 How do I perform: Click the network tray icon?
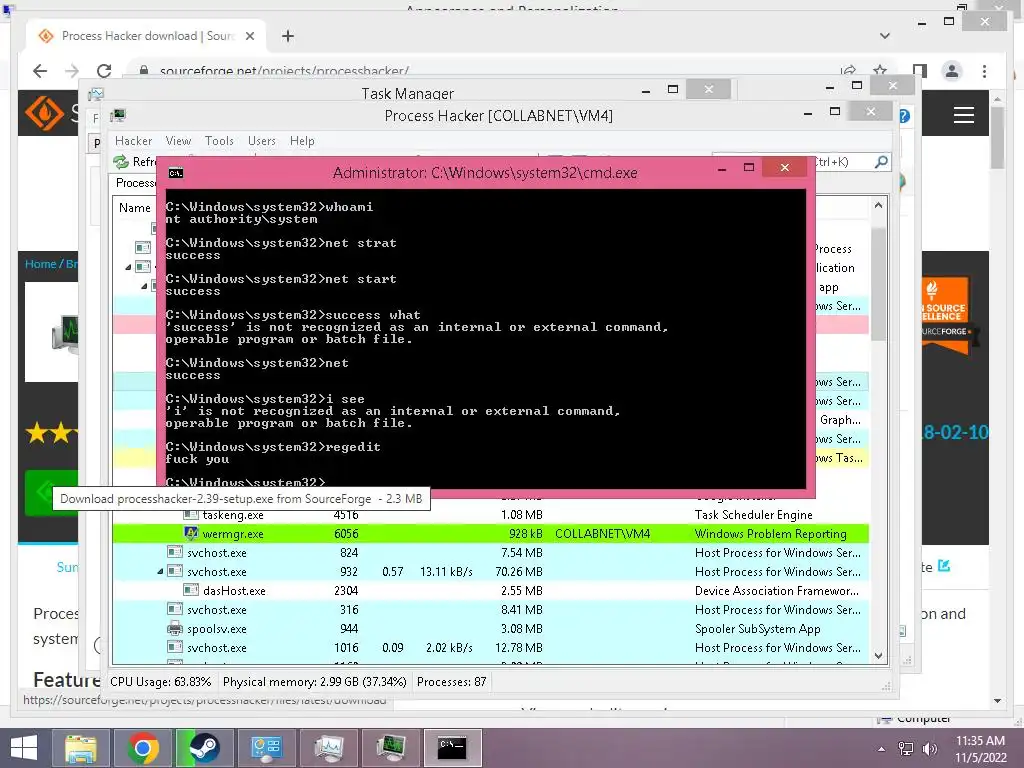(906, 749)
